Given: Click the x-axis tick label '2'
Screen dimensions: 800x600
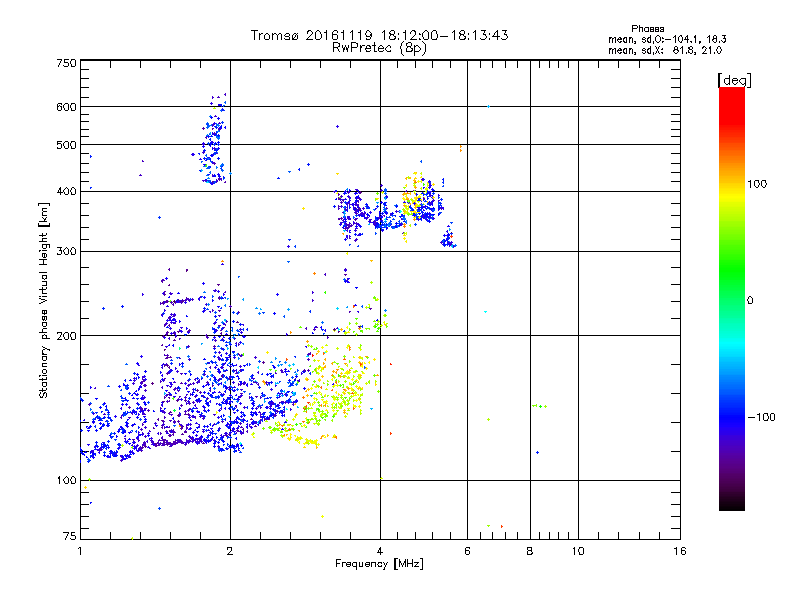Looking at the screenshot, I should 230,551.
